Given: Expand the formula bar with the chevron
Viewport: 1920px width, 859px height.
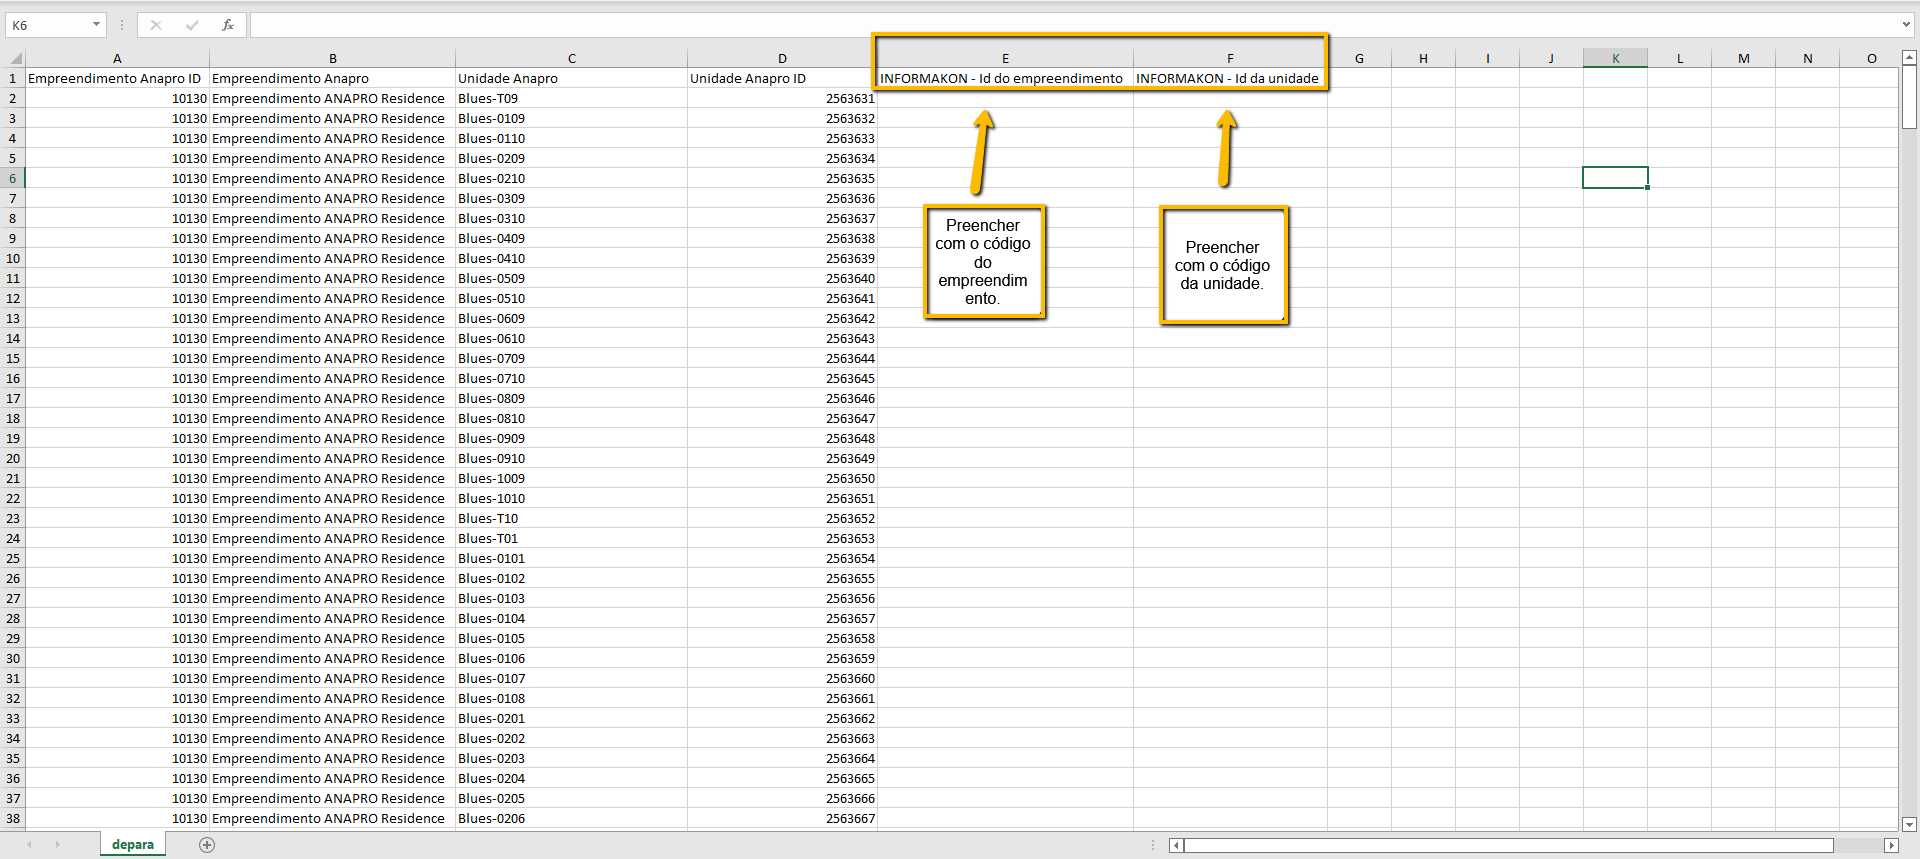Looking at the screenshot, I should click(1906, 25).
